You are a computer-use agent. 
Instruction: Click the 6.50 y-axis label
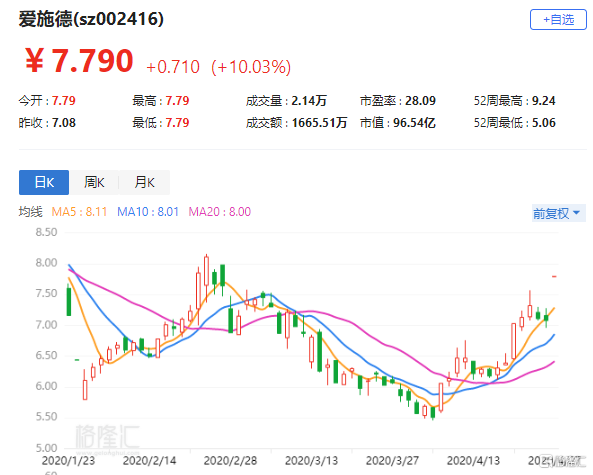(46, 355)
